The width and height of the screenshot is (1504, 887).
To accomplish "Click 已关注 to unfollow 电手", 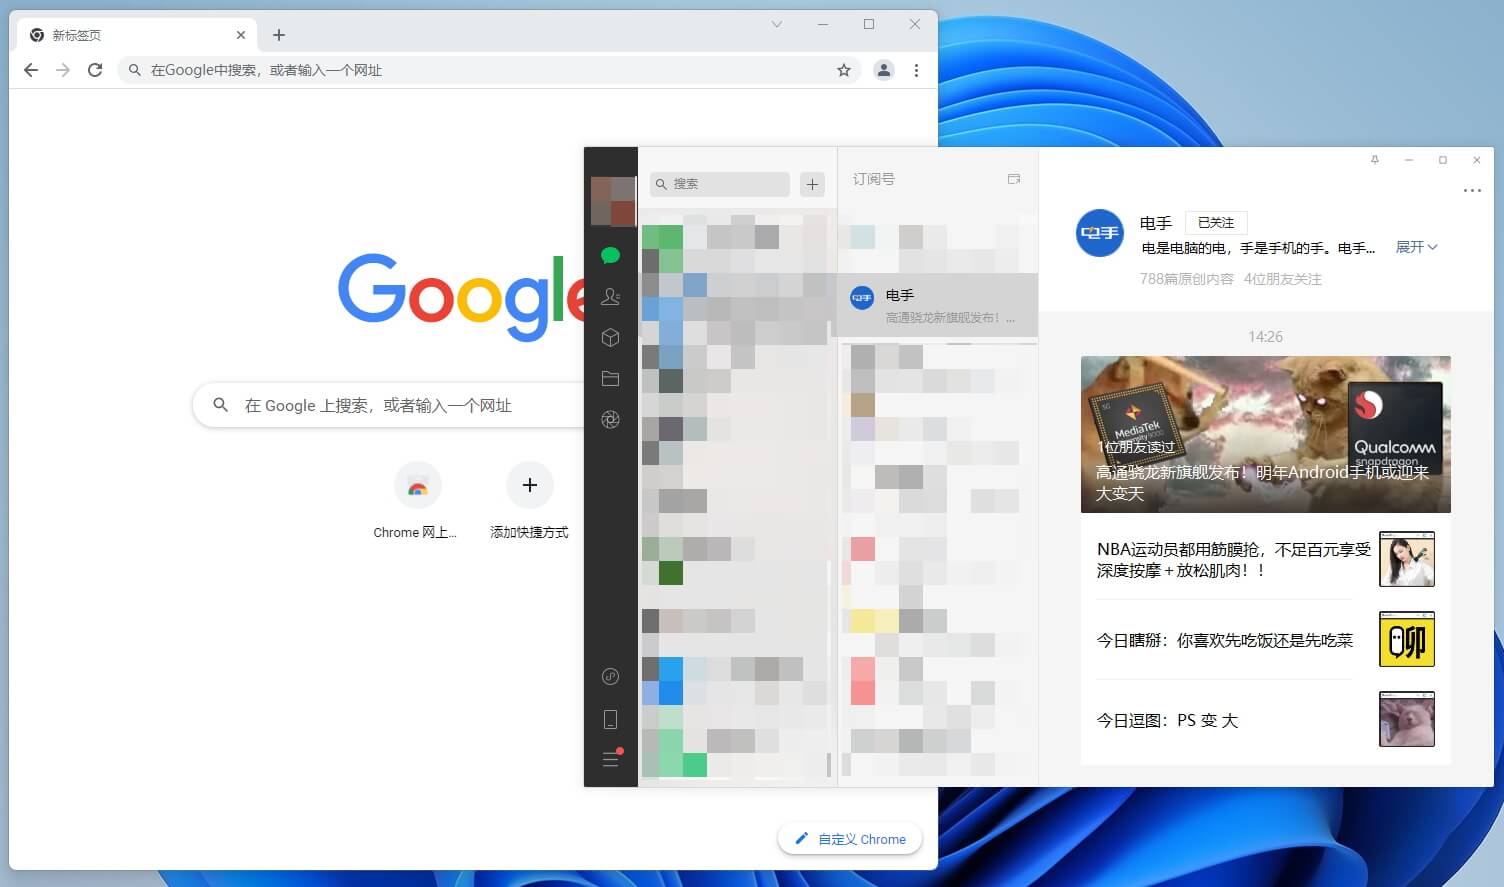I will click(x=1215, y=222).
